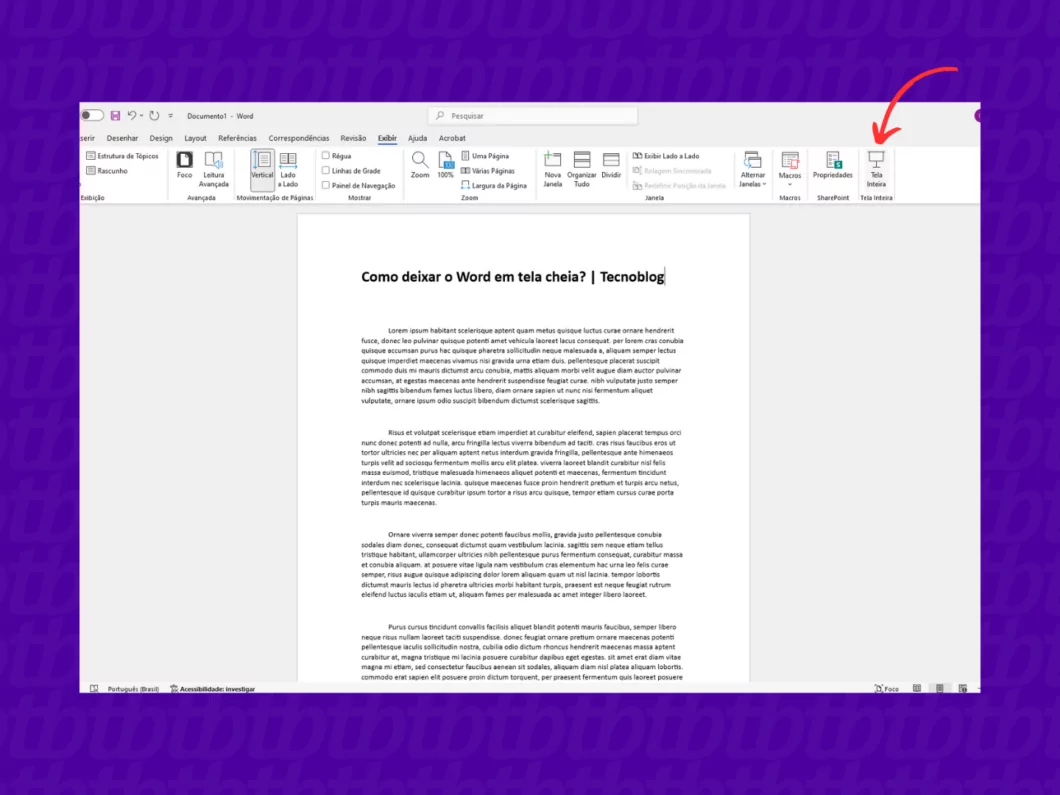Open Leitura Avançada
This screenshot has width=1060, height=795.
[x=214, y=169]
